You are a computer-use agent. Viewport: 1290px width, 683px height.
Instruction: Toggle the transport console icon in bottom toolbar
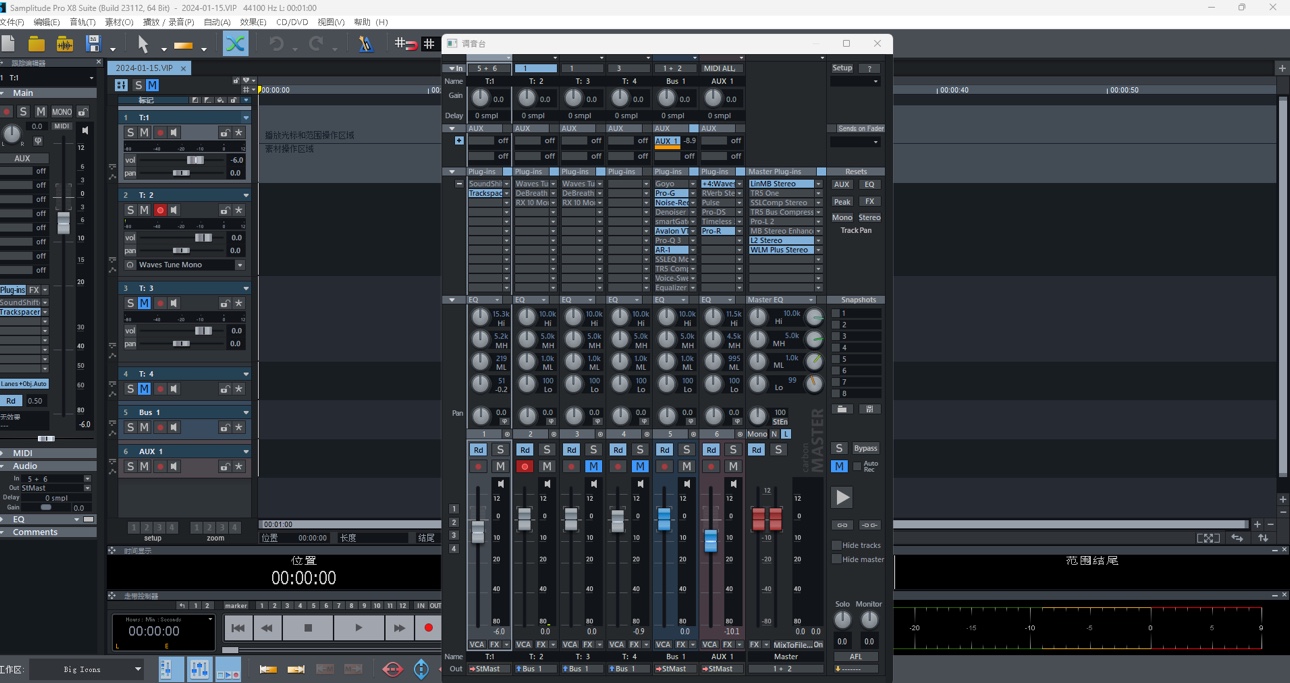click(228, 670)
